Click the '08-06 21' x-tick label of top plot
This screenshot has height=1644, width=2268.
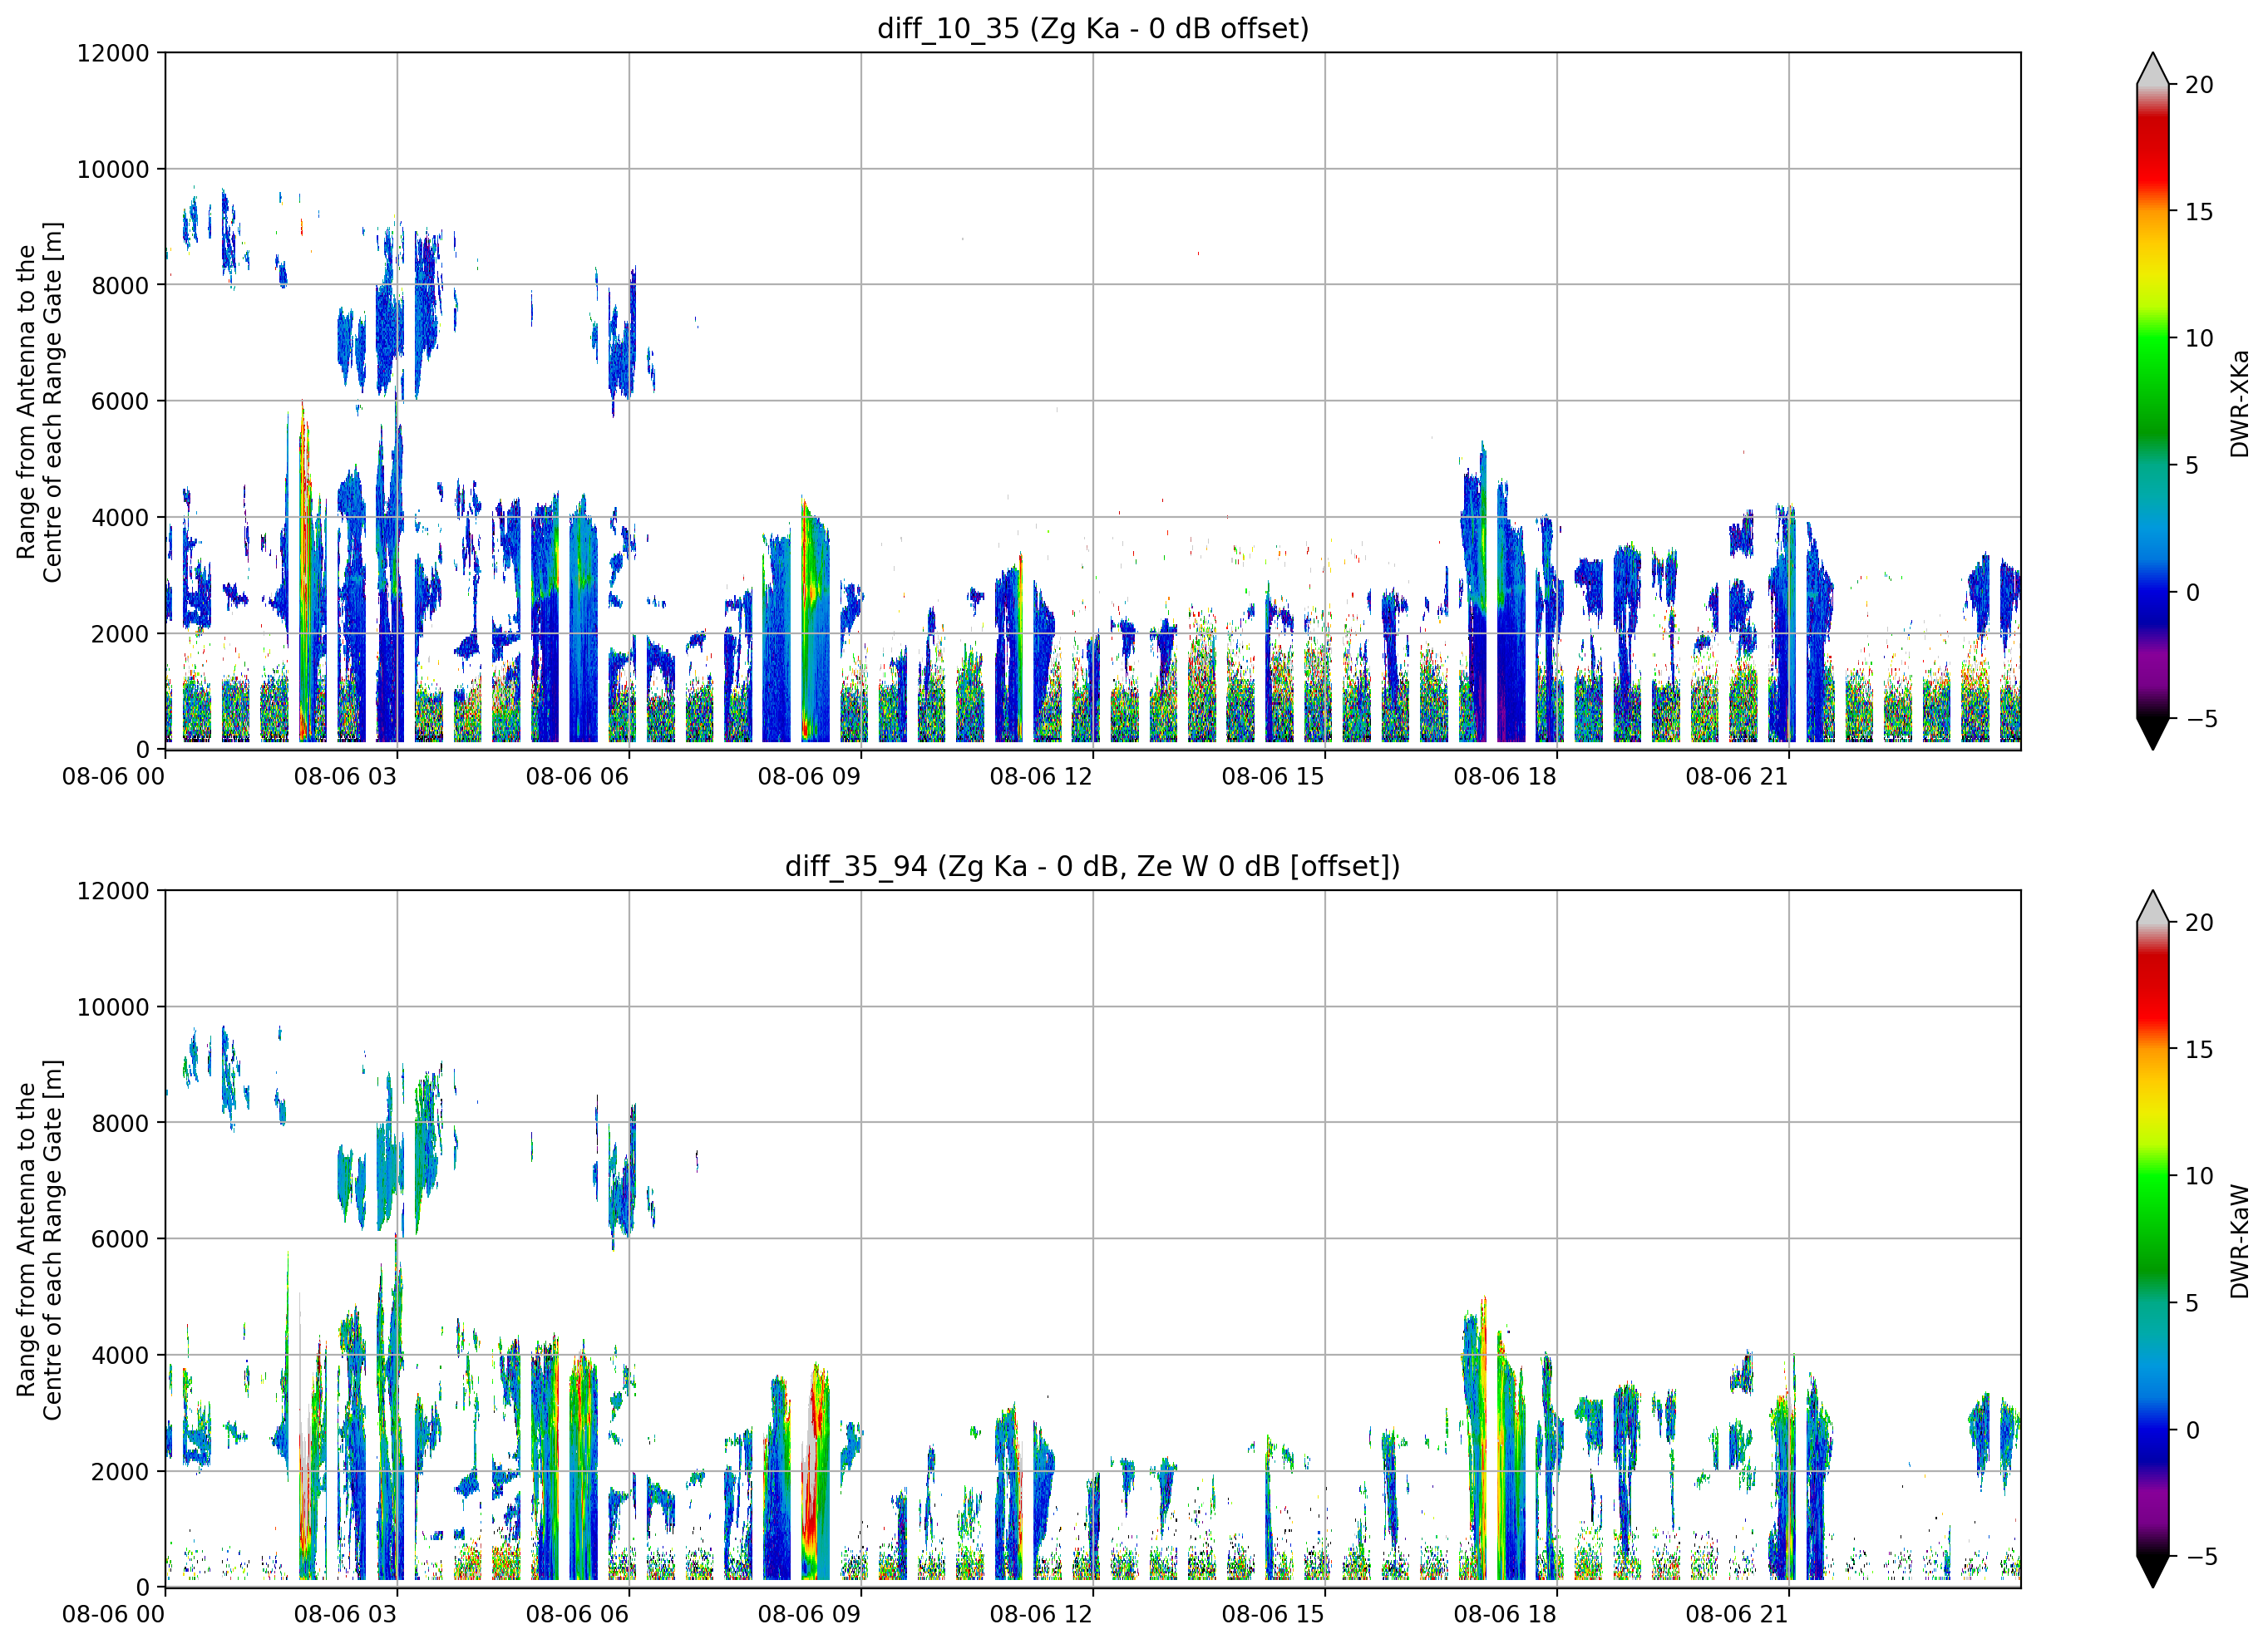pyautogui.click(x=1737, y=777)
